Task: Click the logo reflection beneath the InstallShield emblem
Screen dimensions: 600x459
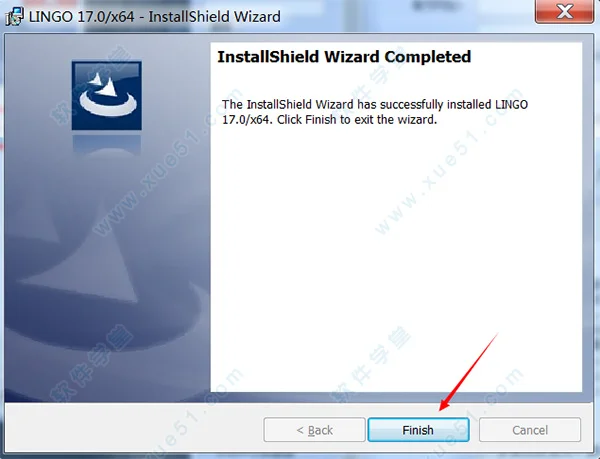Action: (107, 145)
